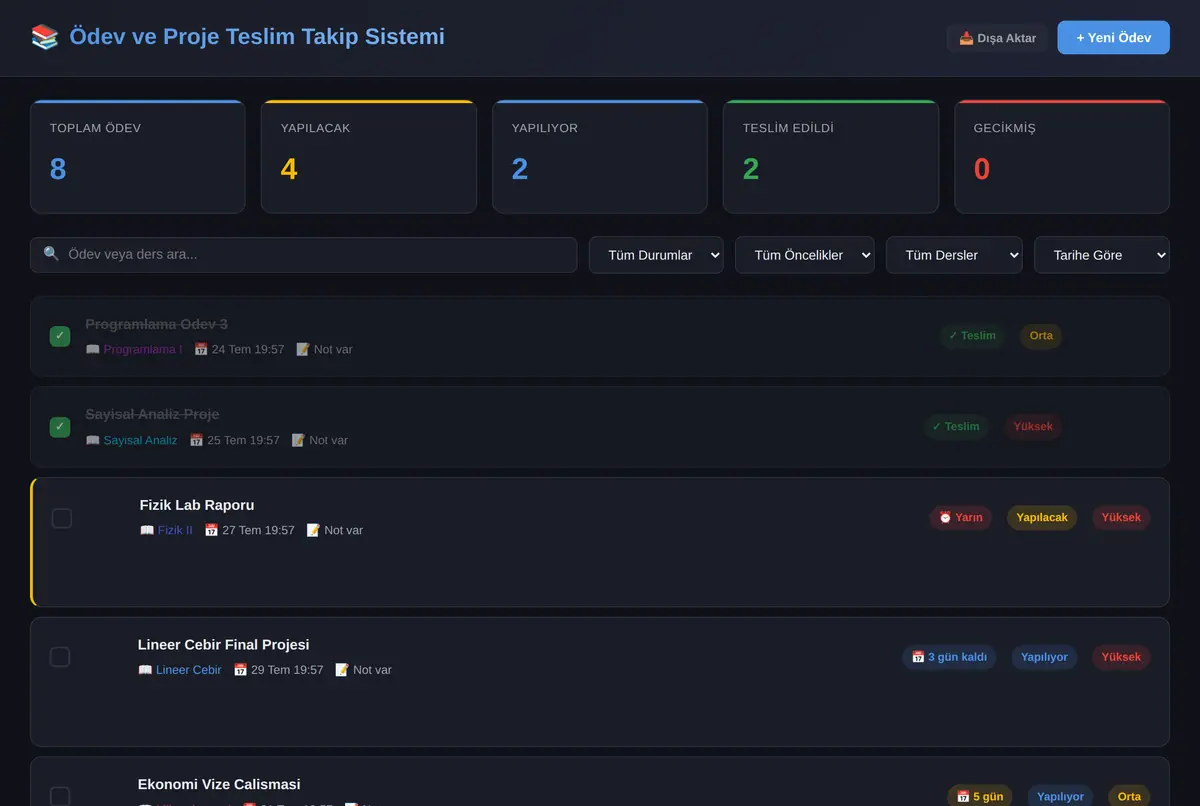
Task: Click the magnifier icon in search bar
Action: [51, 254]
